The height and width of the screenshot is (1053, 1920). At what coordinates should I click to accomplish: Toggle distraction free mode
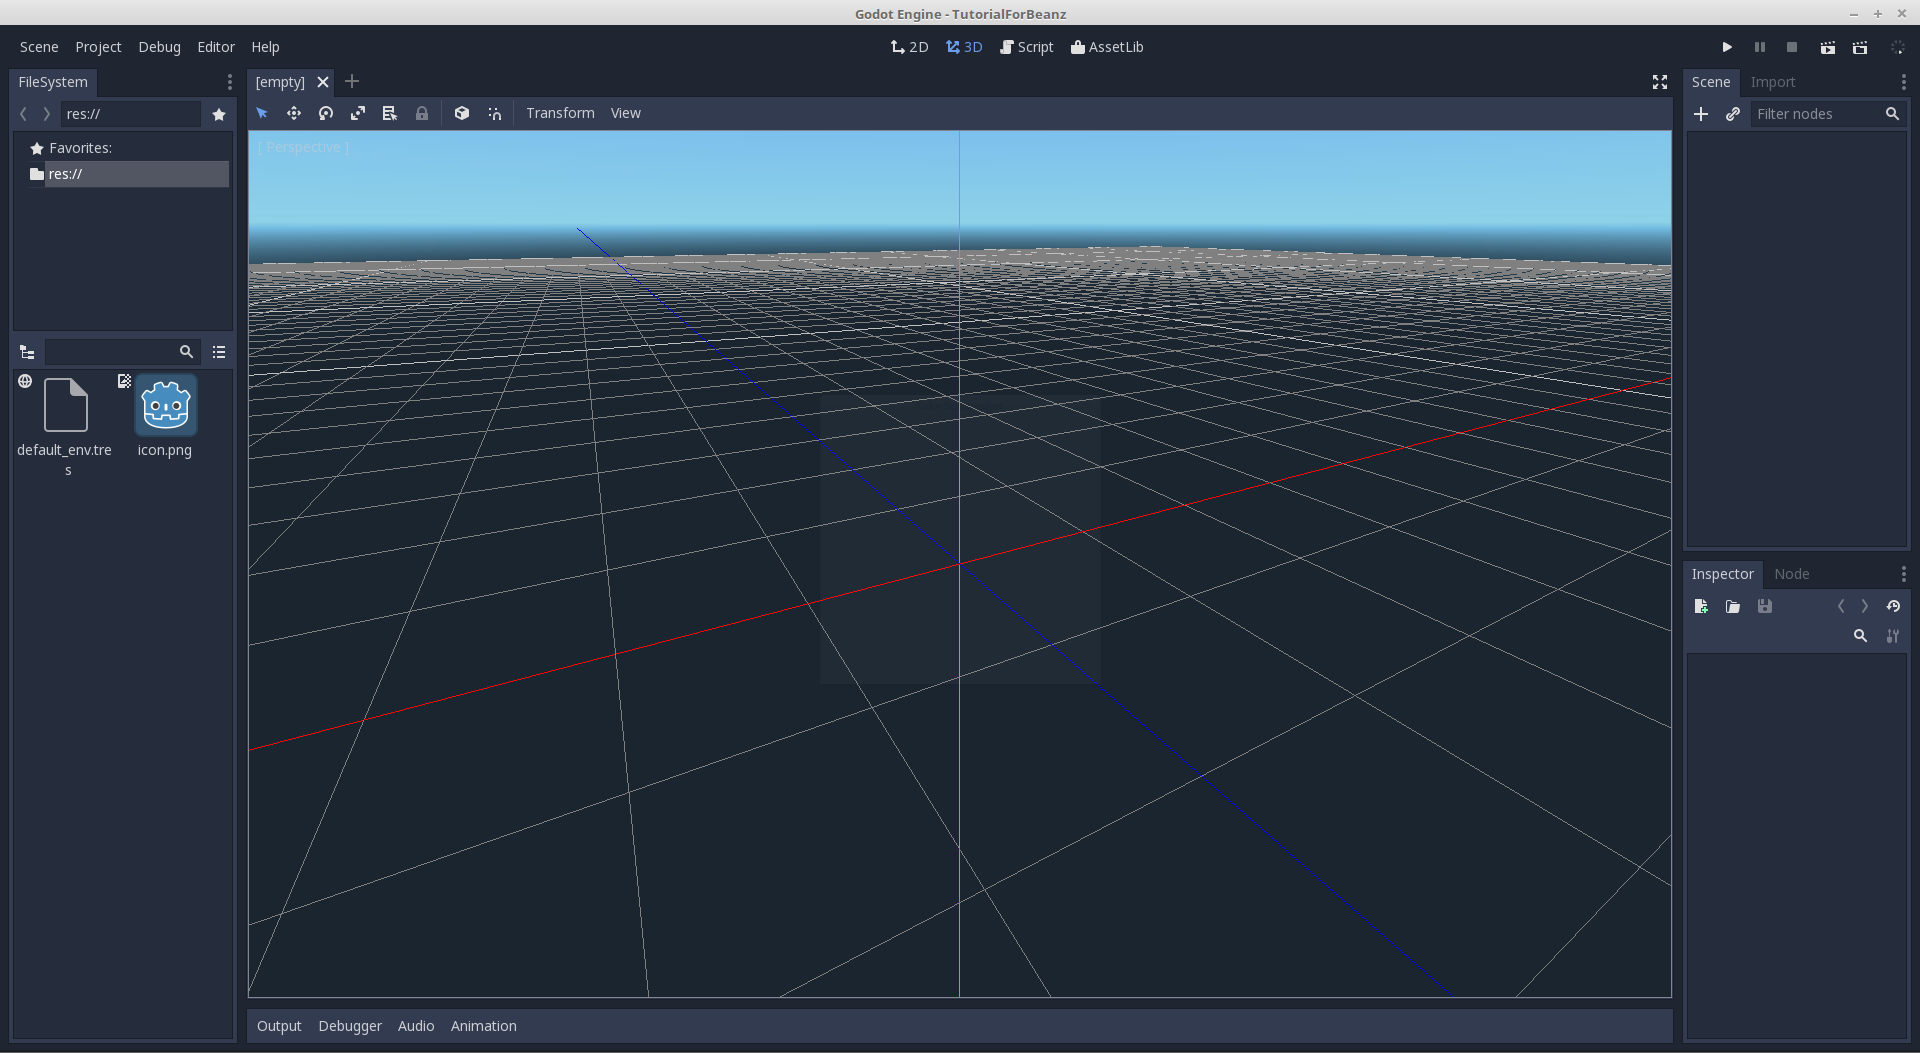click(1660, 82)
